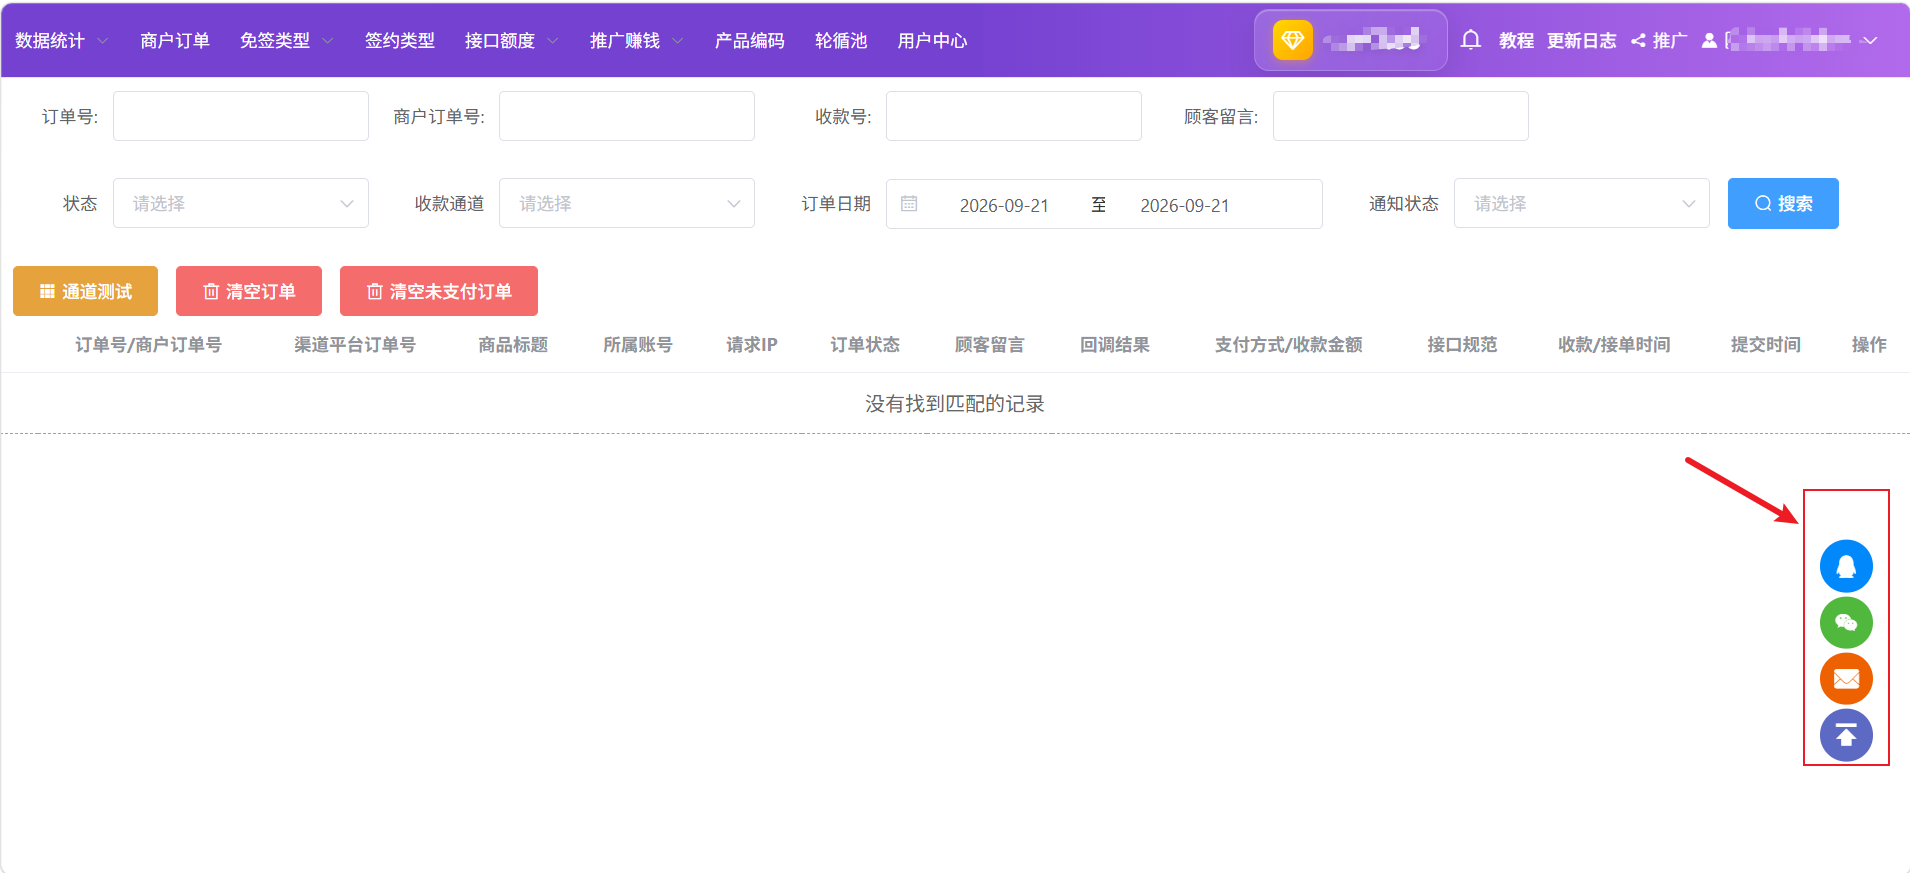This screenshot has width=1910, height=873.
Task: Expand the 免签类型 menu
Action: (x=286, y=41)
